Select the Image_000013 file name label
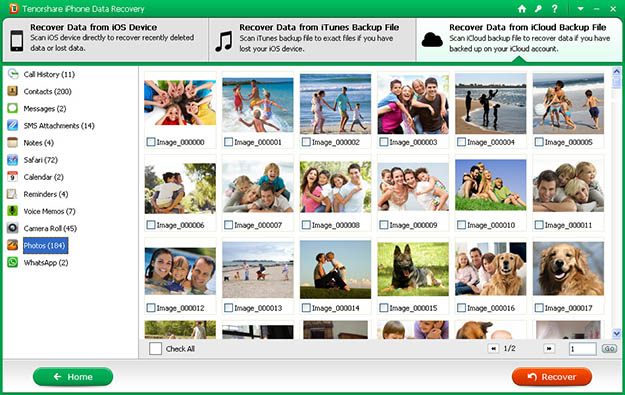This screenshot has height=395, width=625. [x=258, y=308]
